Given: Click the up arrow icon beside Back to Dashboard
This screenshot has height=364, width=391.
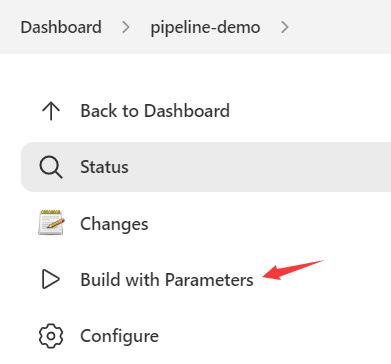Looking at the screenshot, I should (51, 111).
